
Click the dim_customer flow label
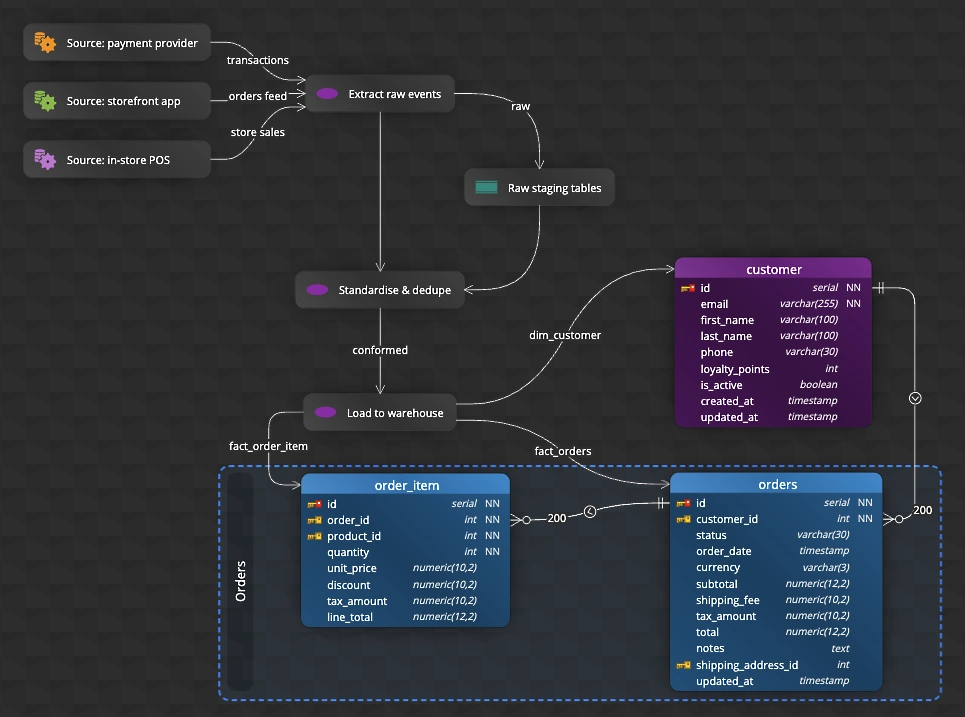pos(564,335)
